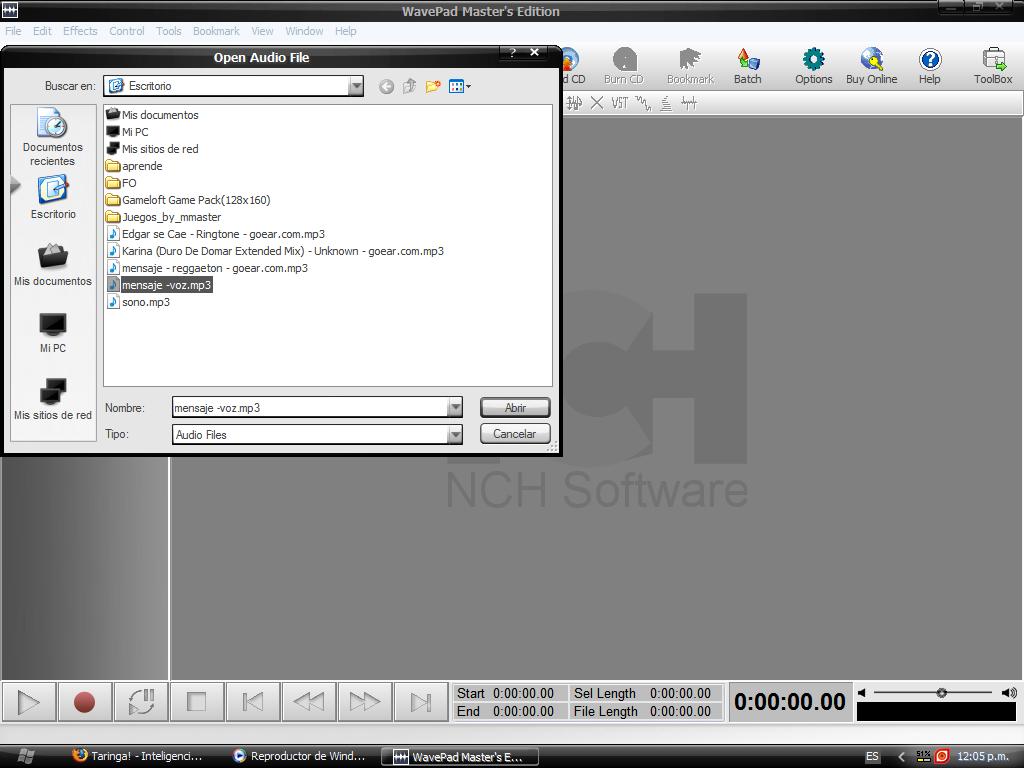This screenshot has height=768, width=1024.
Task: Switch to the Taringa! Firefox taskbar button
Action: [137, 756]
